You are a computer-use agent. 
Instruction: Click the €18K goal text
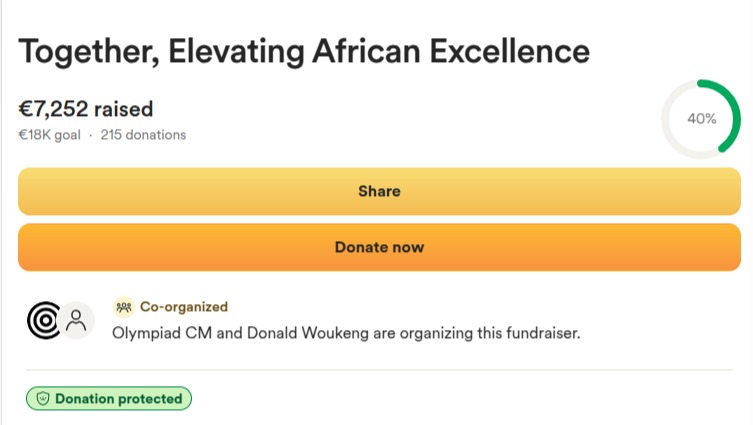pyautogui.click(x=49, y=135)
